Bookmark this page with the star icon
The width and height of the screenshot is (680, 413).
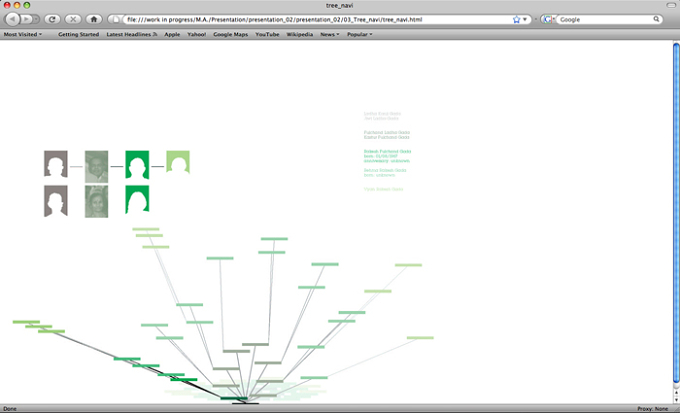[x=516, y=20]
